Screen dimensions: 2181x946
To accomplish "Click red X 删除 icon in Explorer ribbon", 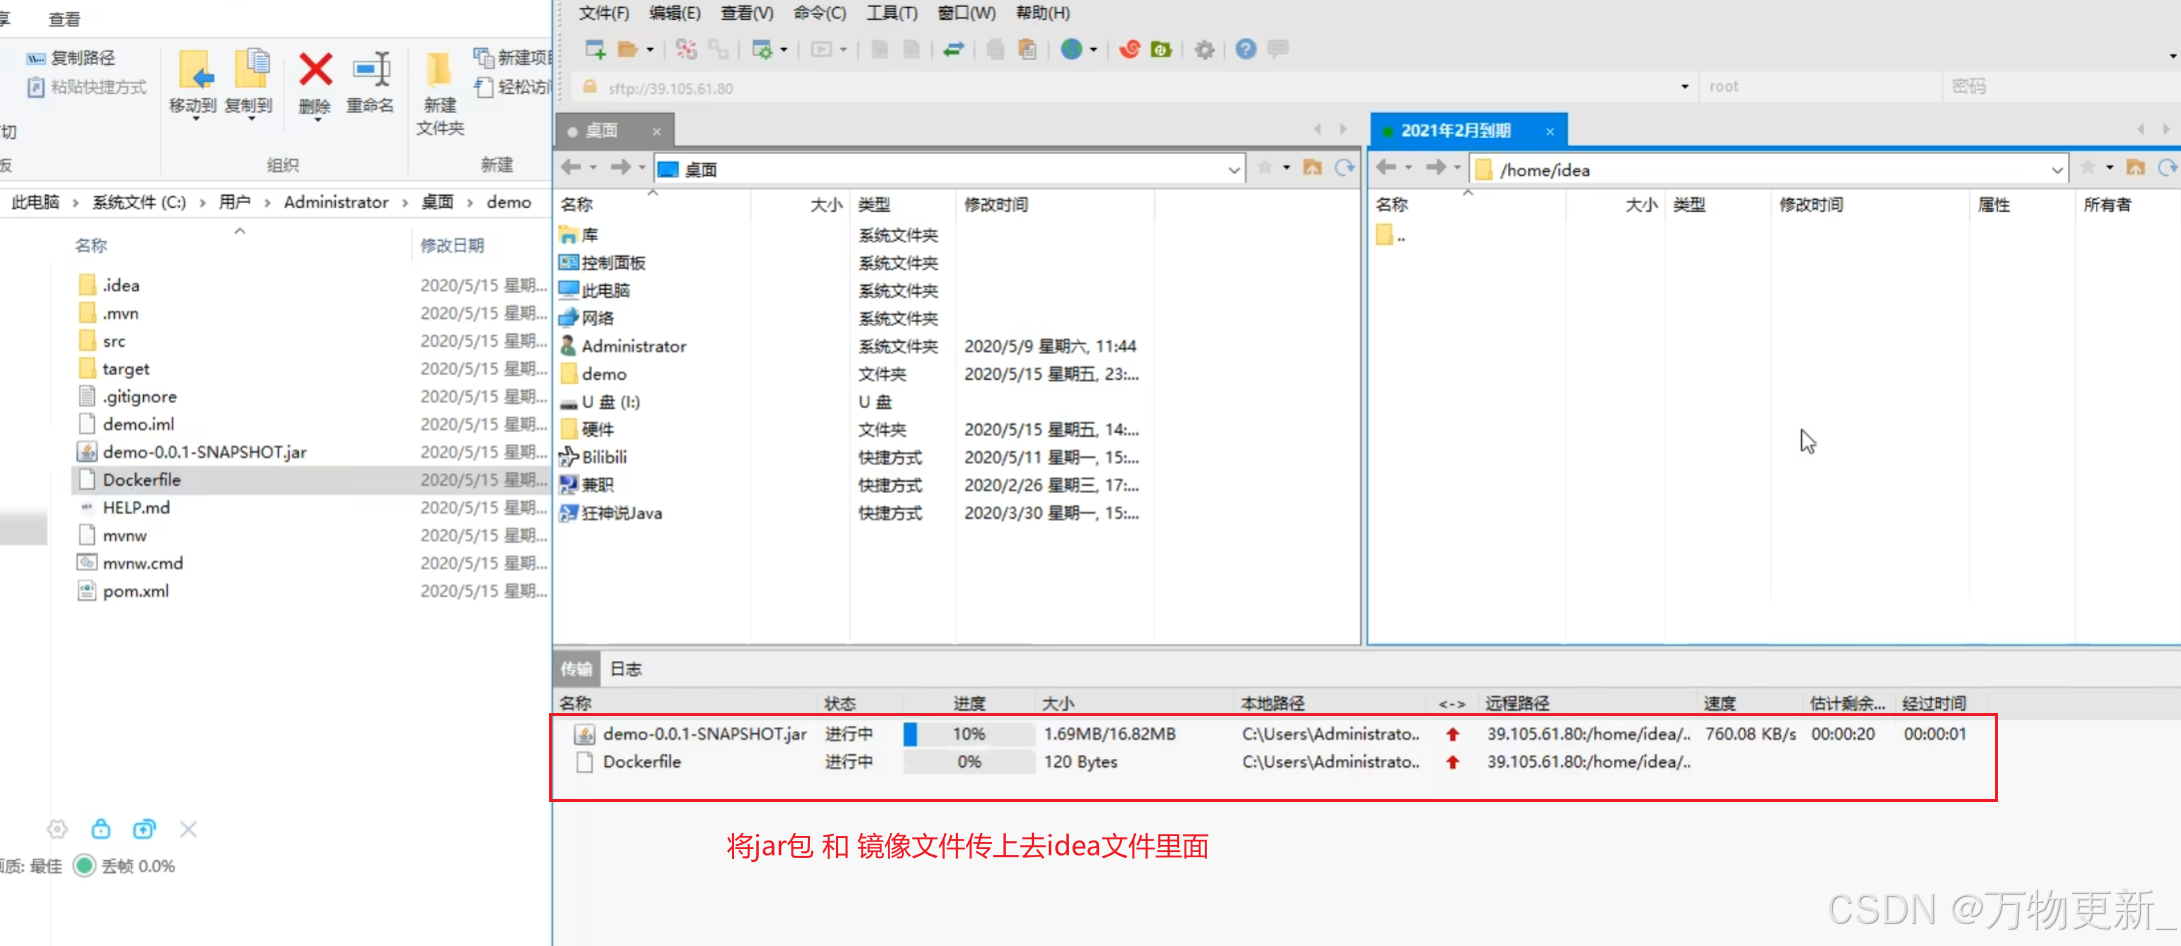I will (315, 70).
